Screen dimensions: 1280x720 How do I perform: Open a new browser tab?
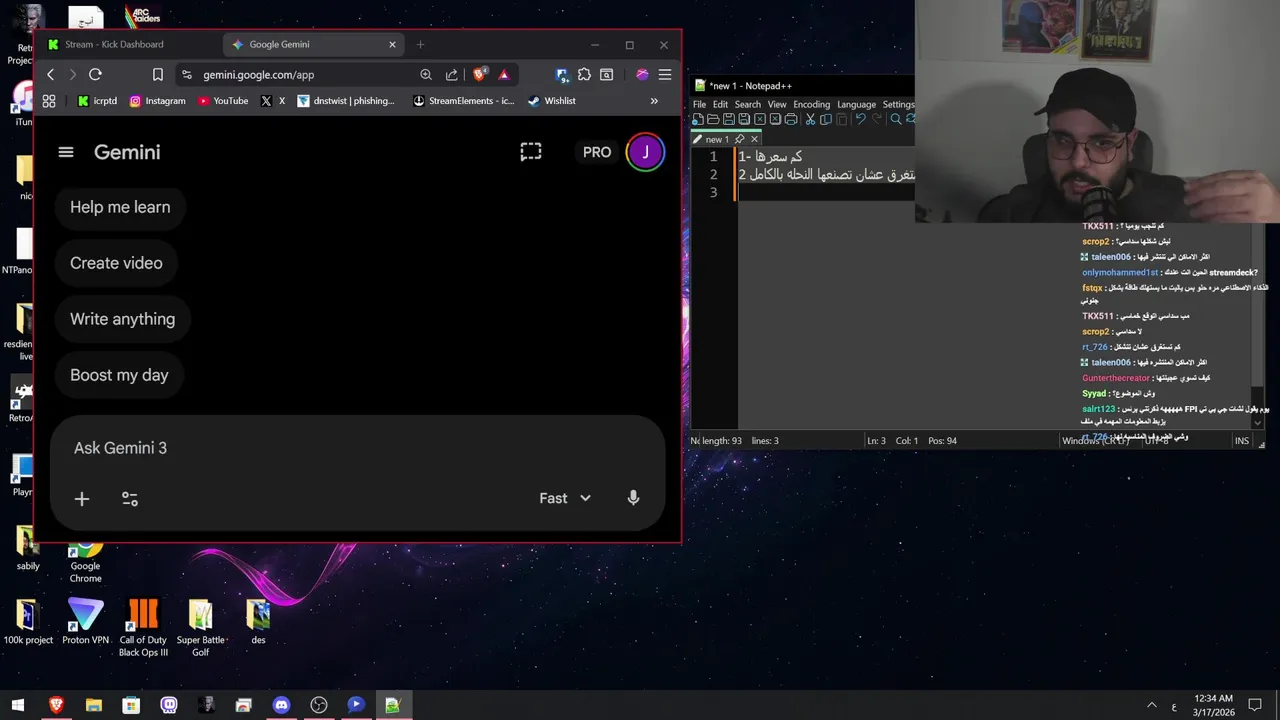point(420,44)
